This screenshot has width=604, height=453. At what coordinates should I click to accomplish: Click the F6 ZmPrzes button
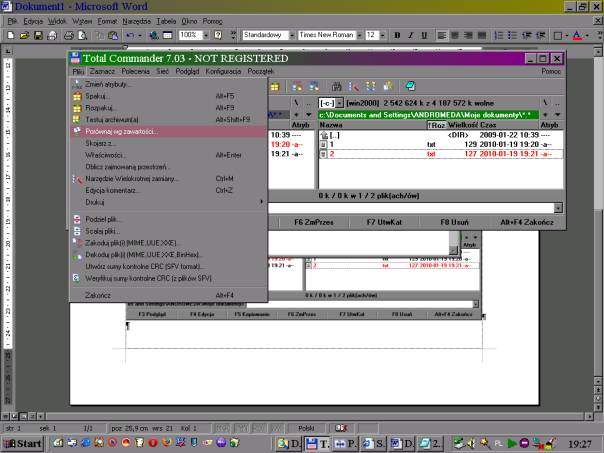point(314,222)
